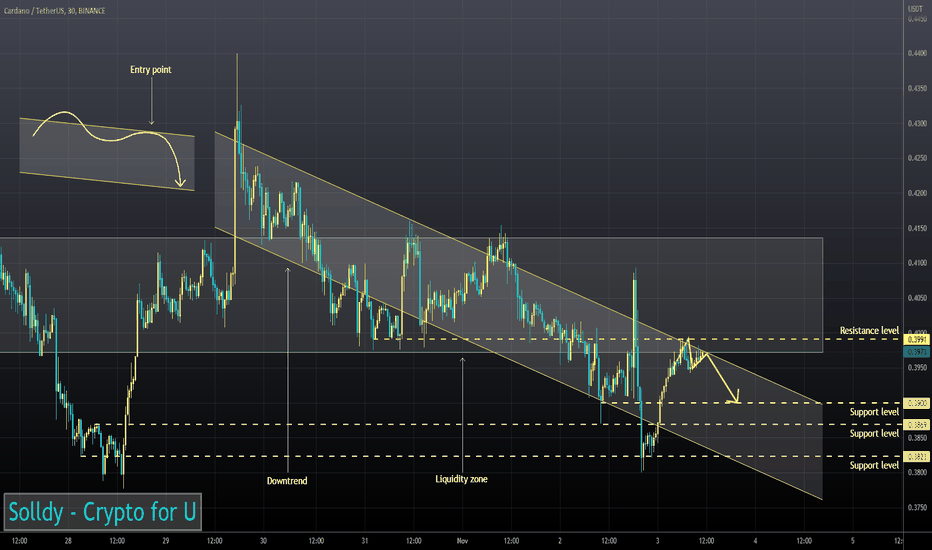Viewport: 932px width, 550px height.
Task: Click the '30' date on time axis
Action: 263,540
